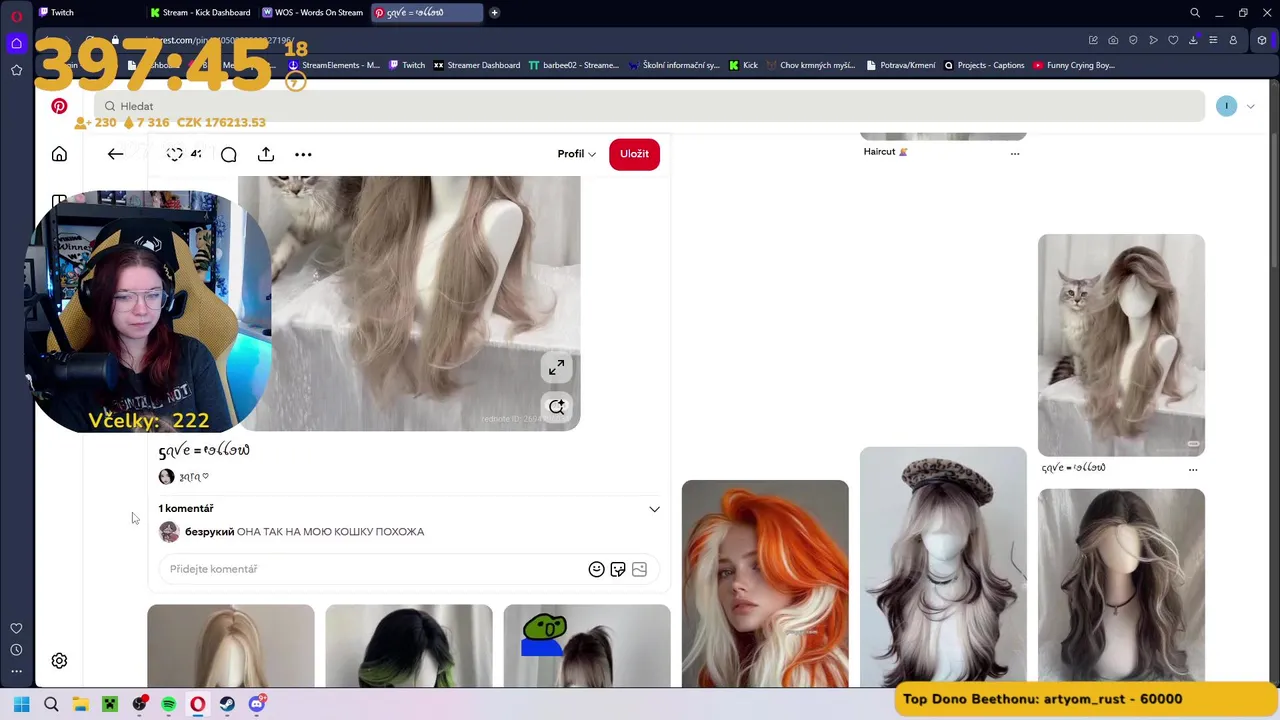The image size is (1280, 720).
Task: Open more options for Haircut pin
Action: [1015, 153]
